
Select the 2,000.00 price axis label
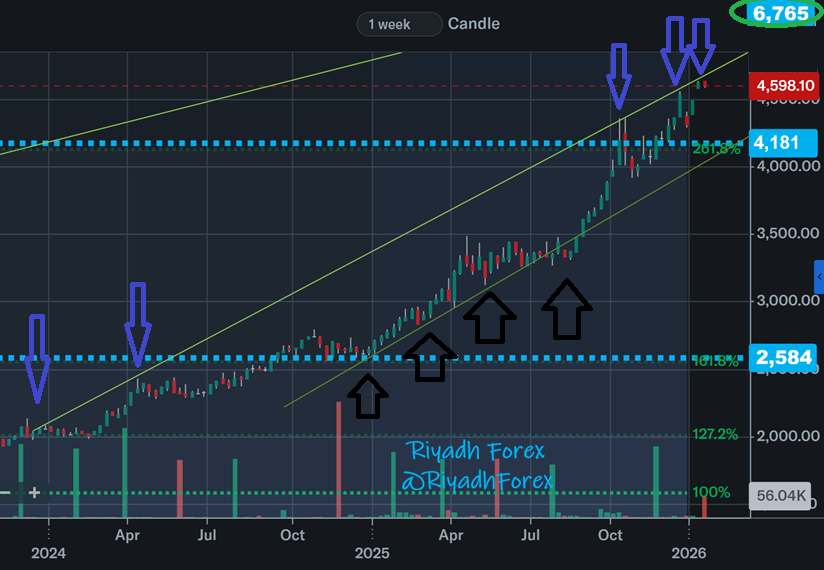(788, 436)
